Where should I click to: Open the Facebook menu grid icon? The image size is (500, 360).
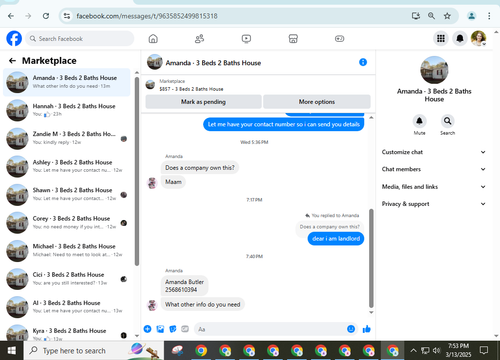coord(441,39)
